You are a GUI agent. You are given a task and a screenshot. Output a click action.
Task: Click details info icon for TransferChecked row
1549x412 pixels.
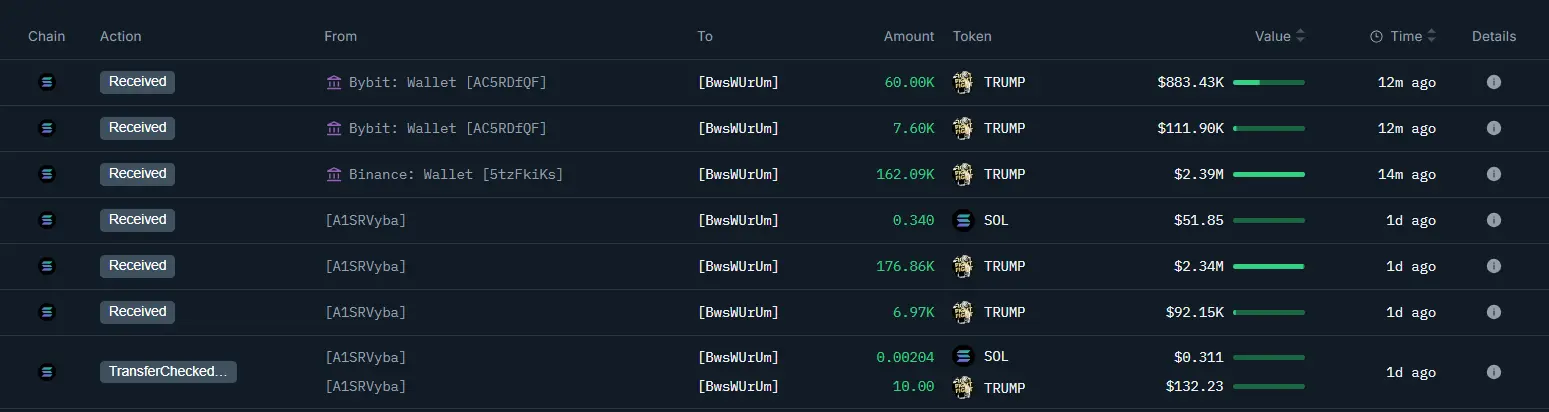tap(1493, 372)
